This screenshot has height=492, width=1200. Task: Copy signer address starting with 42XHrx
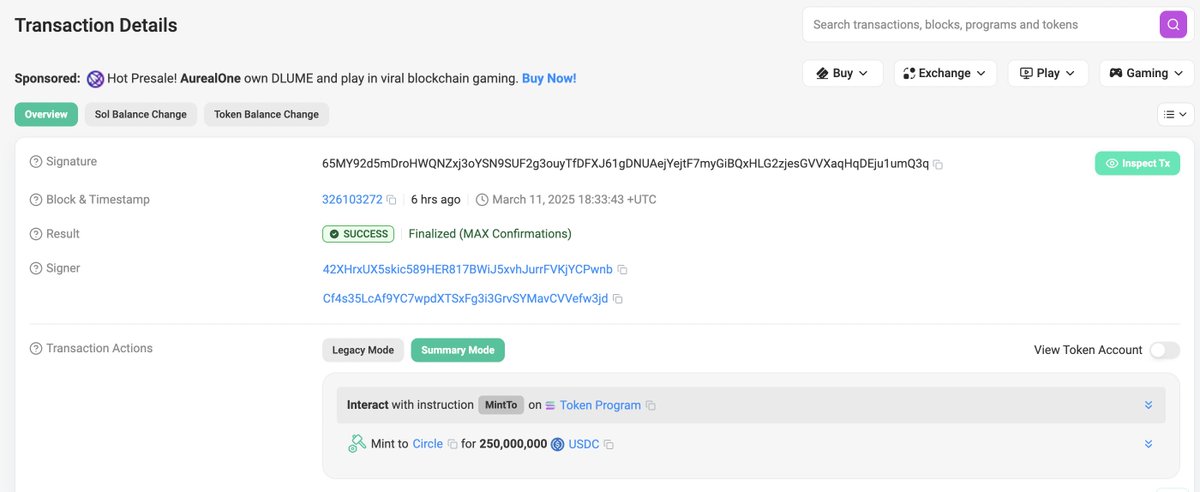pos(622,270)
